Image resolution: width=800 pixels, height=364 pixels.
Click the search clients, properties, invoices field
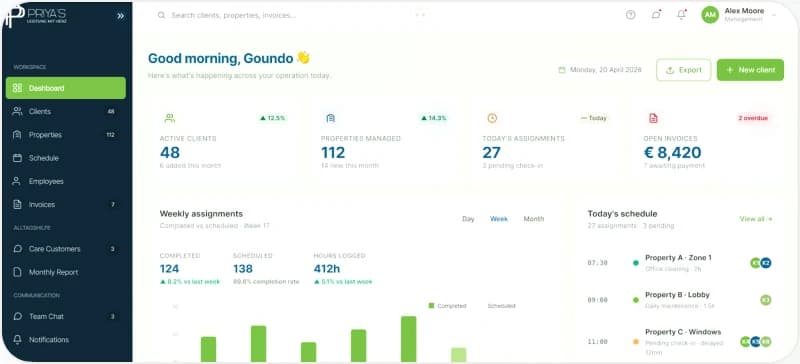coord(291,15)
